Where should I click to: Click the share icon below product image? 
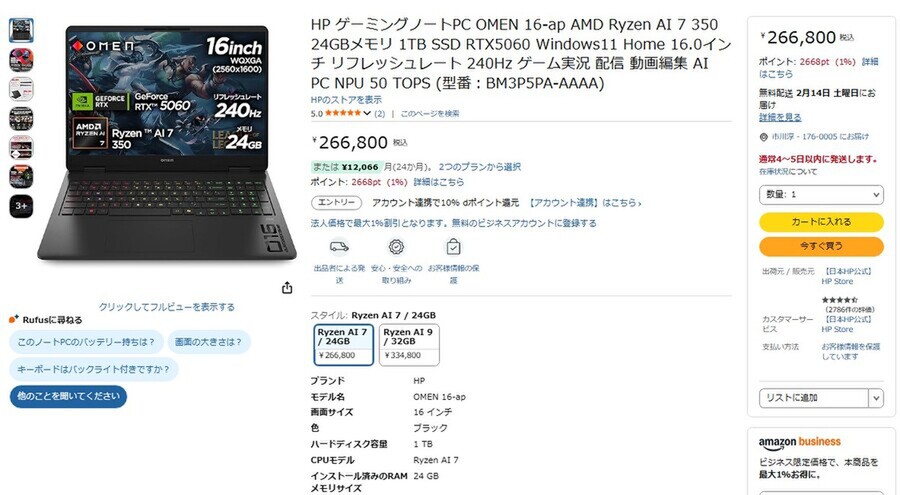[287, 288]
